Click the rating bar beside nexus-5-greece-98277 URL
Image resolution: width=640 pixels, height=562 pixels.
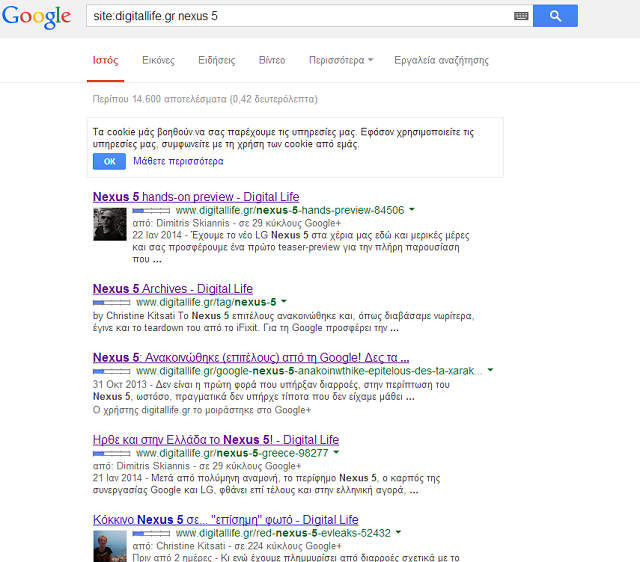(111, 453)
